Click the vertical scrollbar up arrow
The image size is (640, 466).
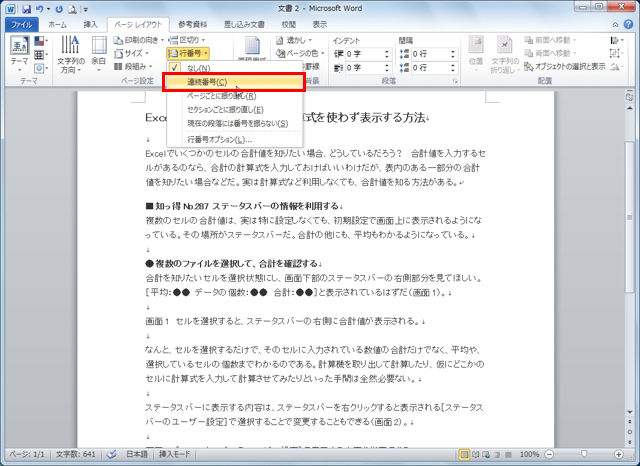629,108
